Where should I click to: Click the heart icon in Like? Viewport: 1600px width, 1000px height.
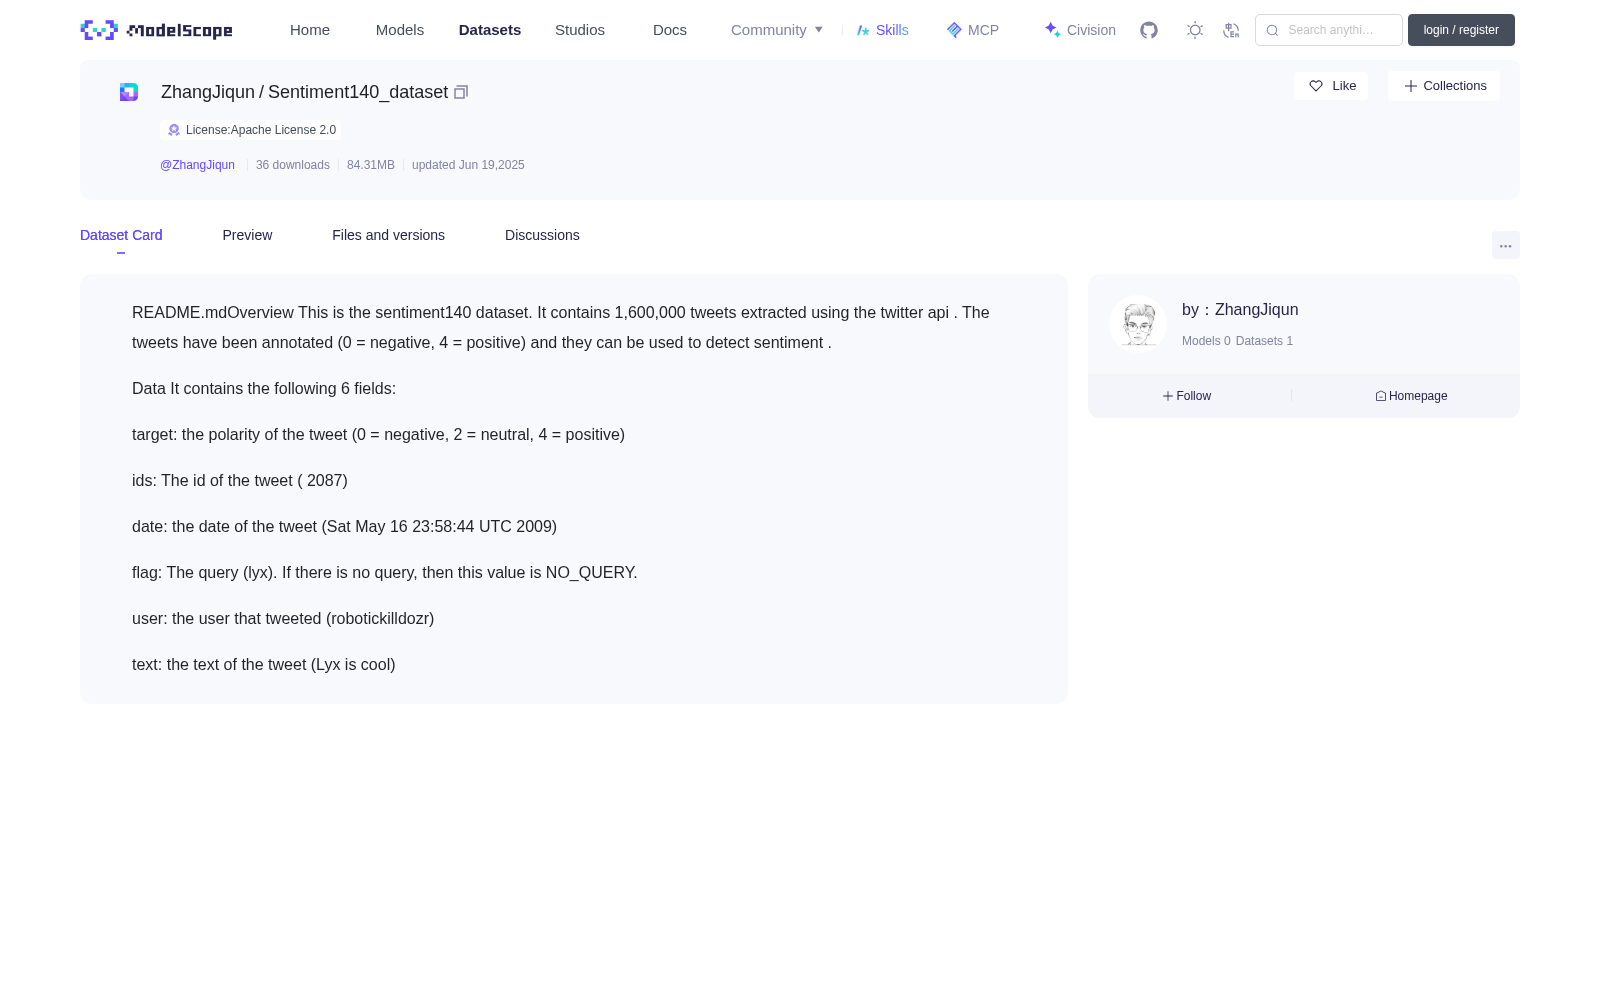pos(1316,86)
